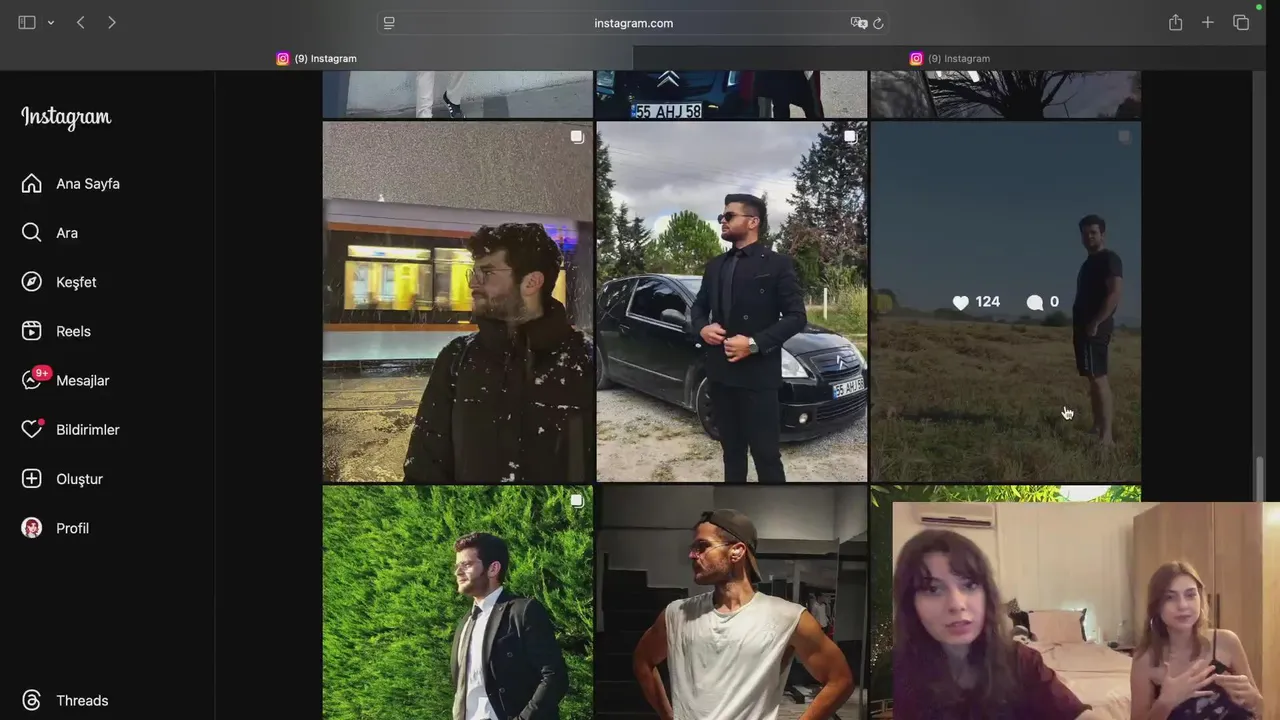This screenshot has height=720, width=1280.
Task: Click the Bildirimler heart icon
Action: click(32, 429)
